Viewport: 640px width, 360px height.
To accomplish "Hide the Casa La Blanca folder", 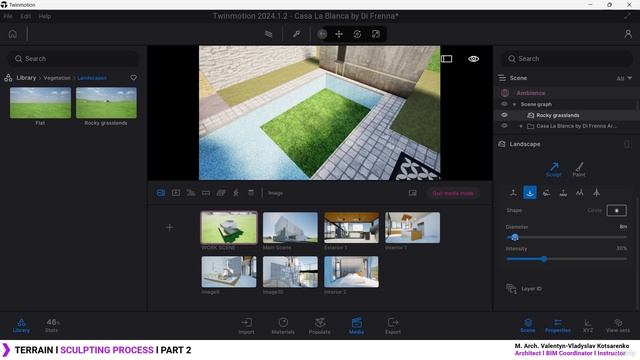I will [x=504, y=126].
